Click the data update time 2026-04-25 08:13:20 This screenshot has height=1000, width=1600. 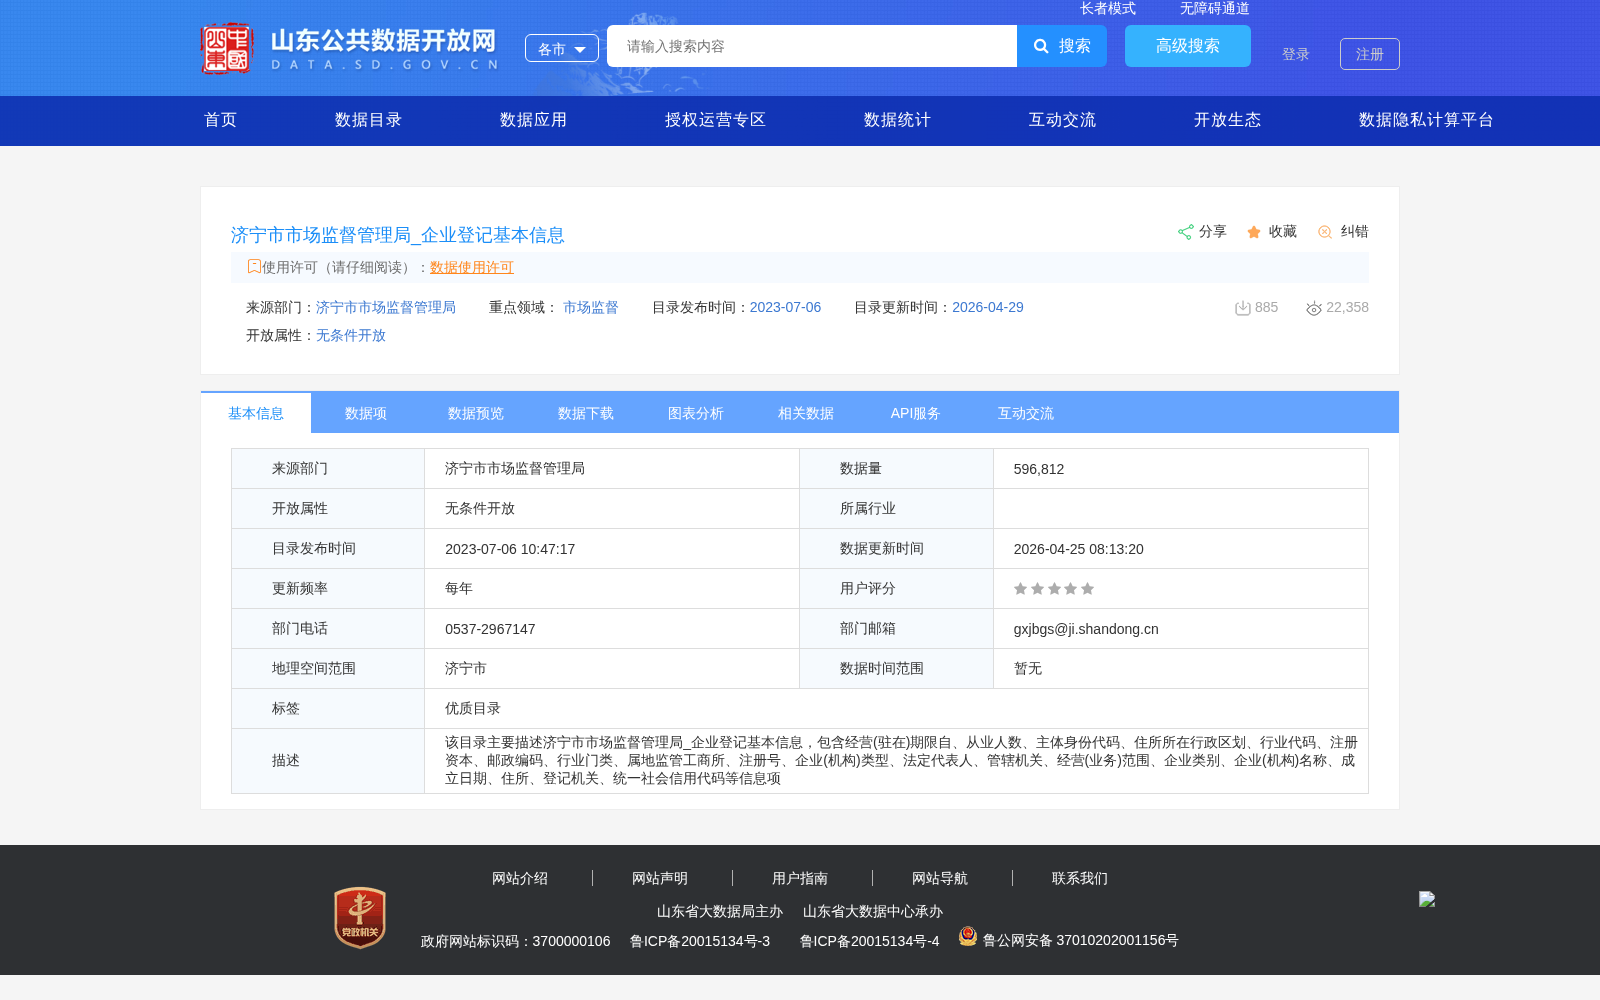click(1079, 549)
